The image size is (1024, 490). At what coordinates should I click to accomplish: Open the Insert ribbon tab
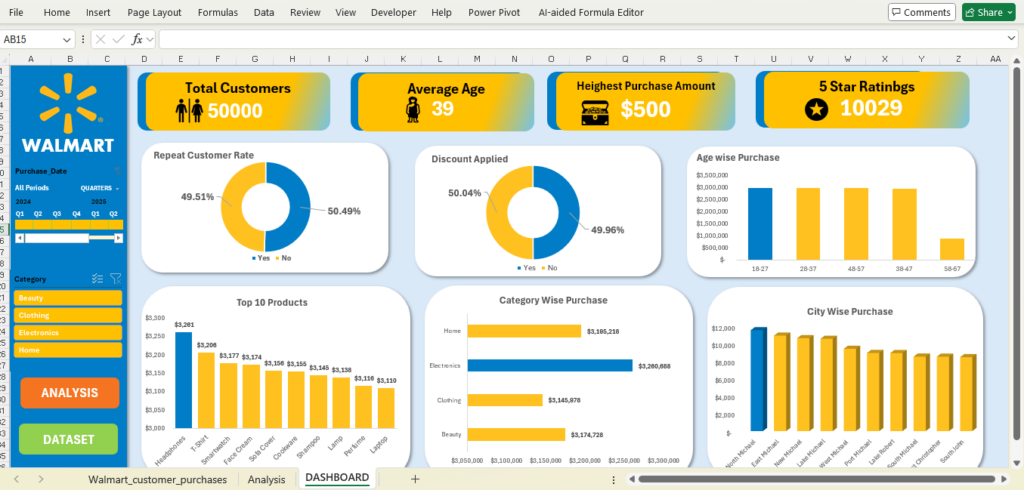pyautogui.click(x=99, y=12)
